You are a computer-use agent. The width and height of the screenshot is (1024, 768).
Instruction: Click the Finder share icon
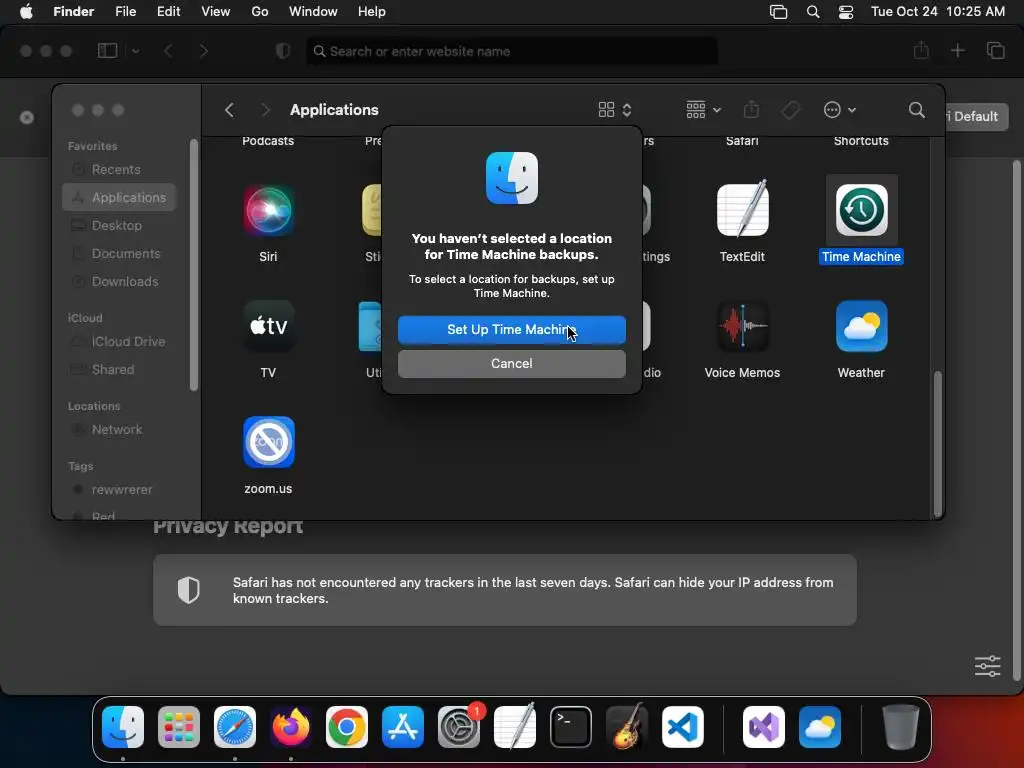click(x=751, y=110)
